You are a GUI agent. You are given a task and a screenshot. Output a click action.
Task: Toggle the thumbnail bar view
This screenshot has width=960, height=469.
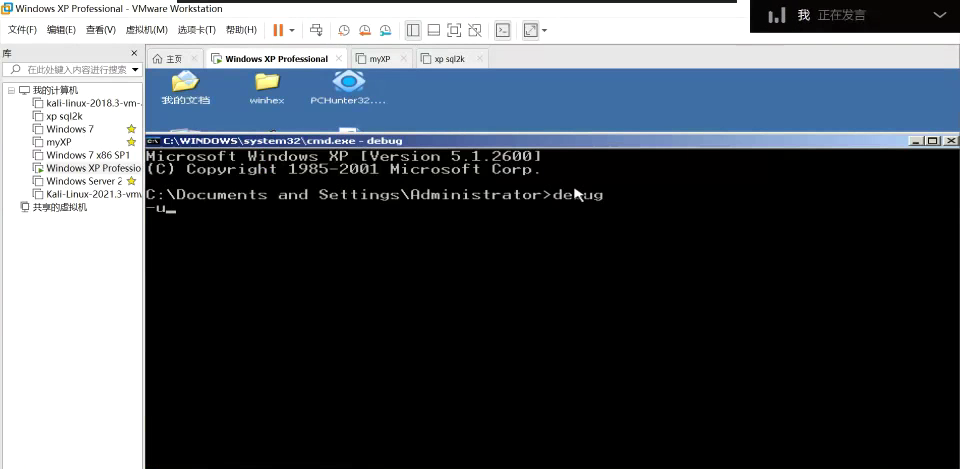pyautogui.click(x=433, y=30)
